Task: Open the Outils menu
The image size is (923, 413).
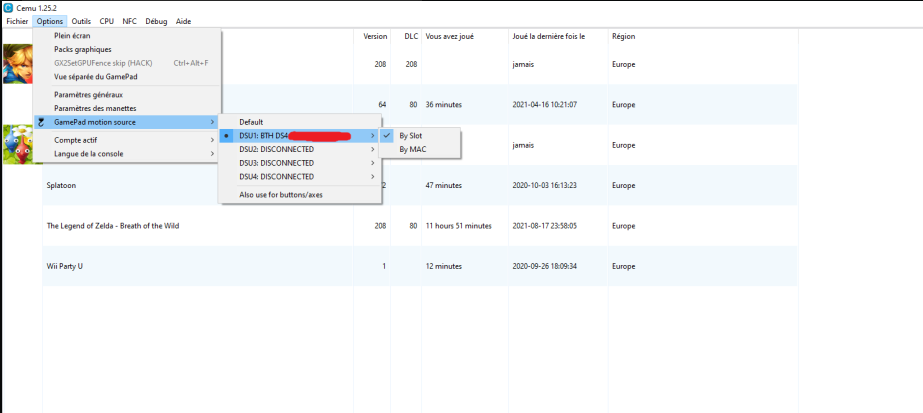Action: click(81, 20)
